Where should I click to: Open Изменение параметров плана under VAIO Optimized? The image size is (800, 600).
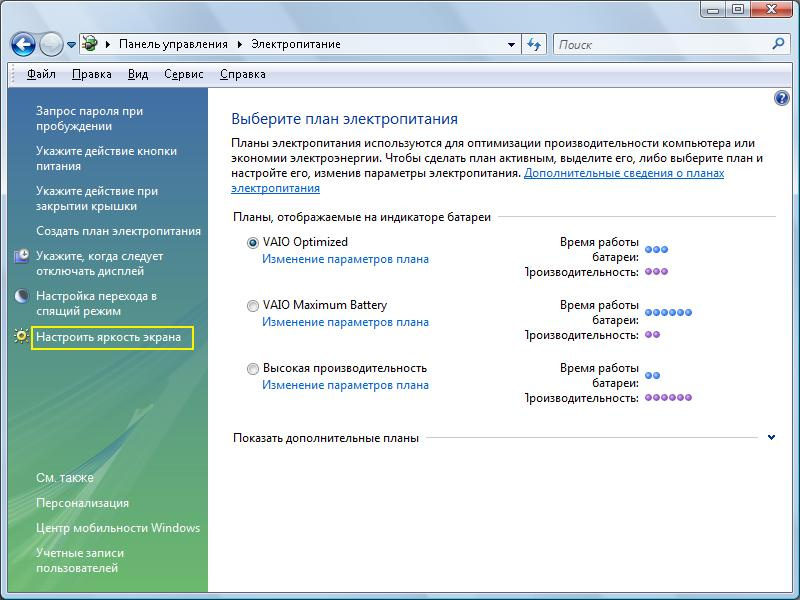[x=345, y=259]
